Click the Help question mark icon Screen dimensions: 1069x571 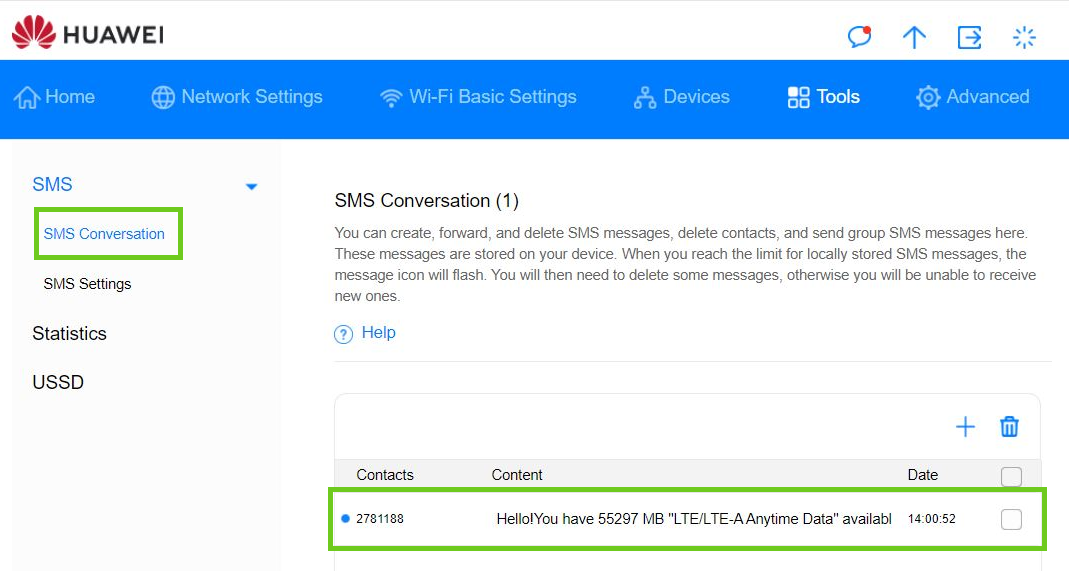344,334
